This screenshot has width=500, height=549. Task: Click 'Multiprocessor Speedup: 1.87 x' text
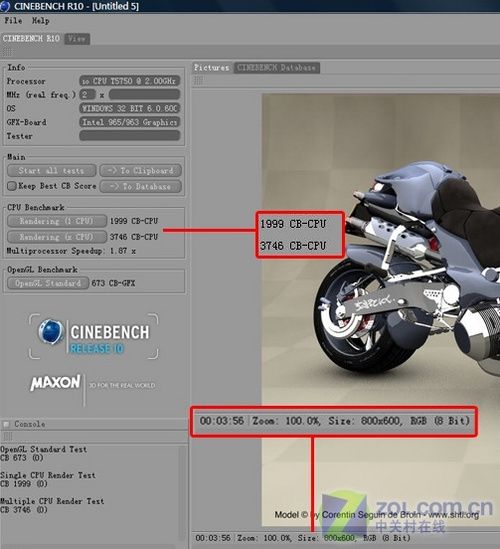pos(71,251)
